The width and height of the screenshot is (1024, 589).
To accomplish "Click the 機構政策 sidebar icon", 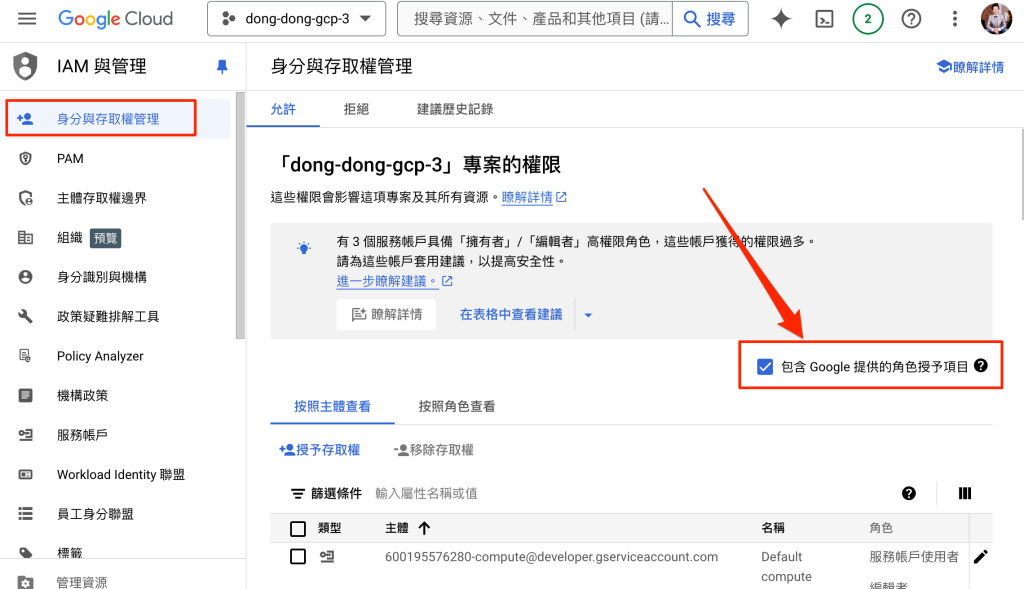I will pos(25,395).
